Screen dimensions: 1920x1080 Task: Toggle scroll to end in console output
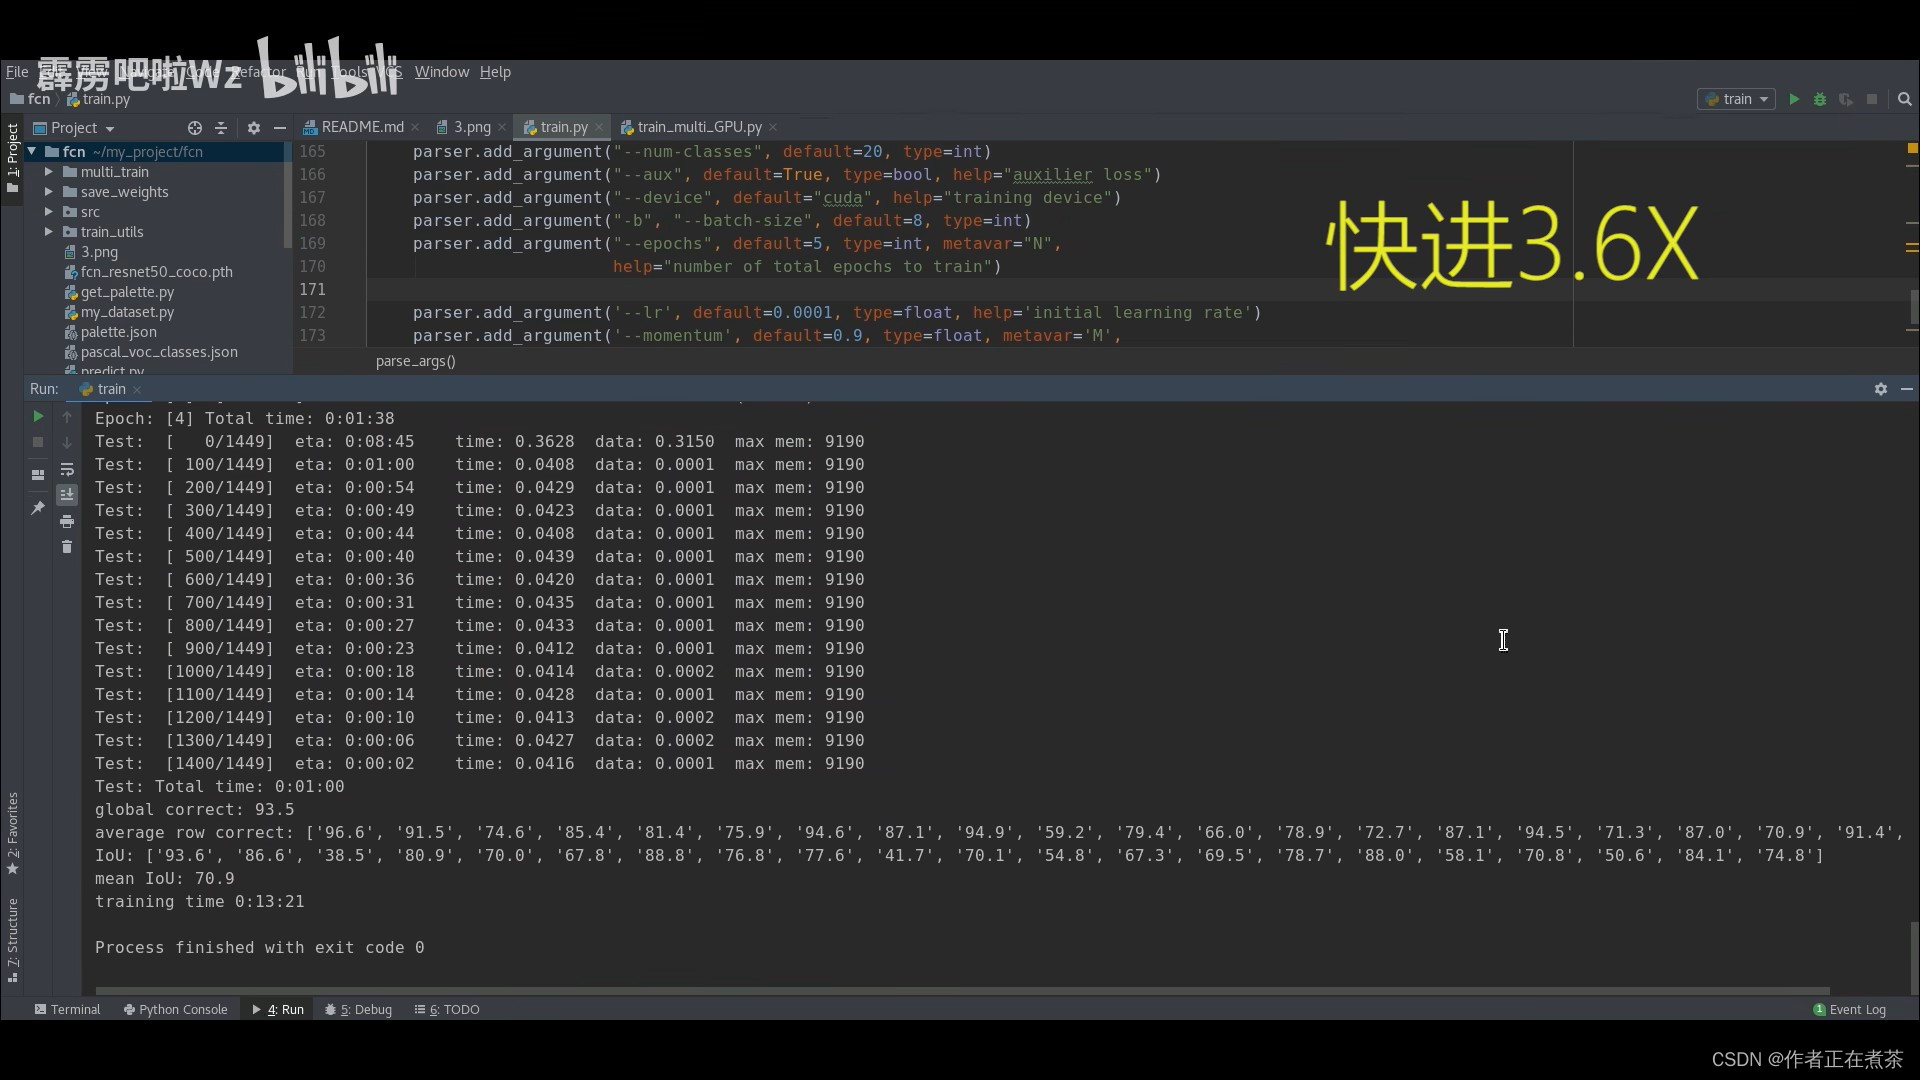pyautogui.click(x=67, y=494)
